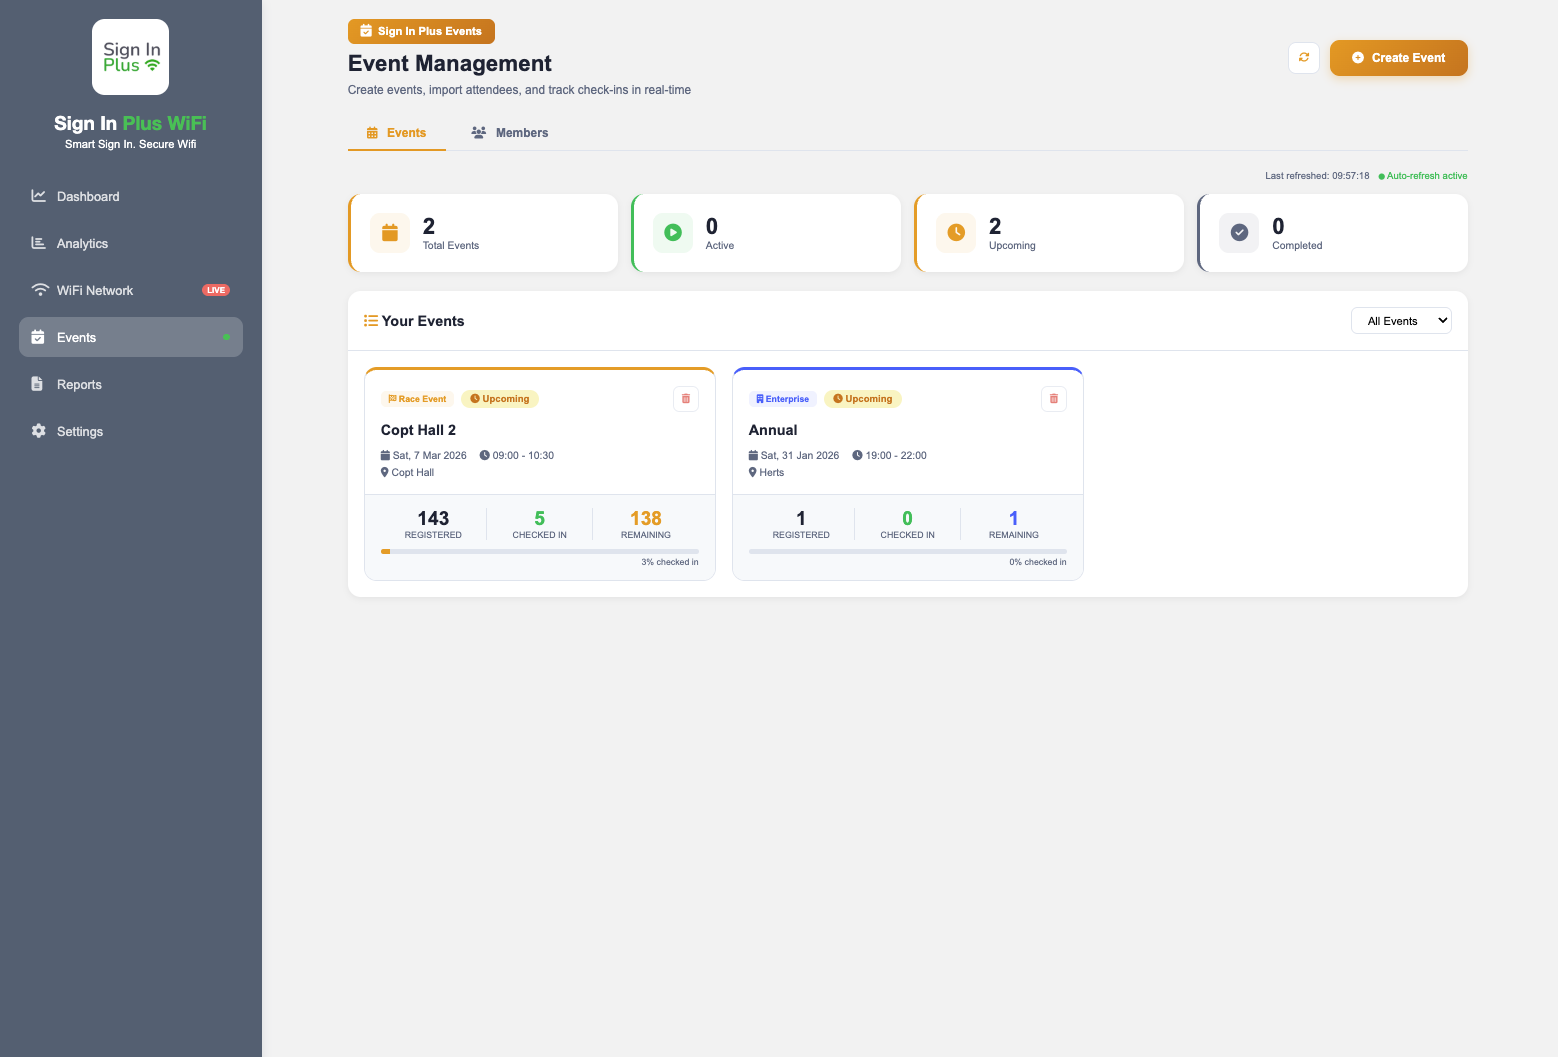This screenshot has width=1558, height=1057.
Task: Click the Upcoming clock icon
Action: point(956,233)
